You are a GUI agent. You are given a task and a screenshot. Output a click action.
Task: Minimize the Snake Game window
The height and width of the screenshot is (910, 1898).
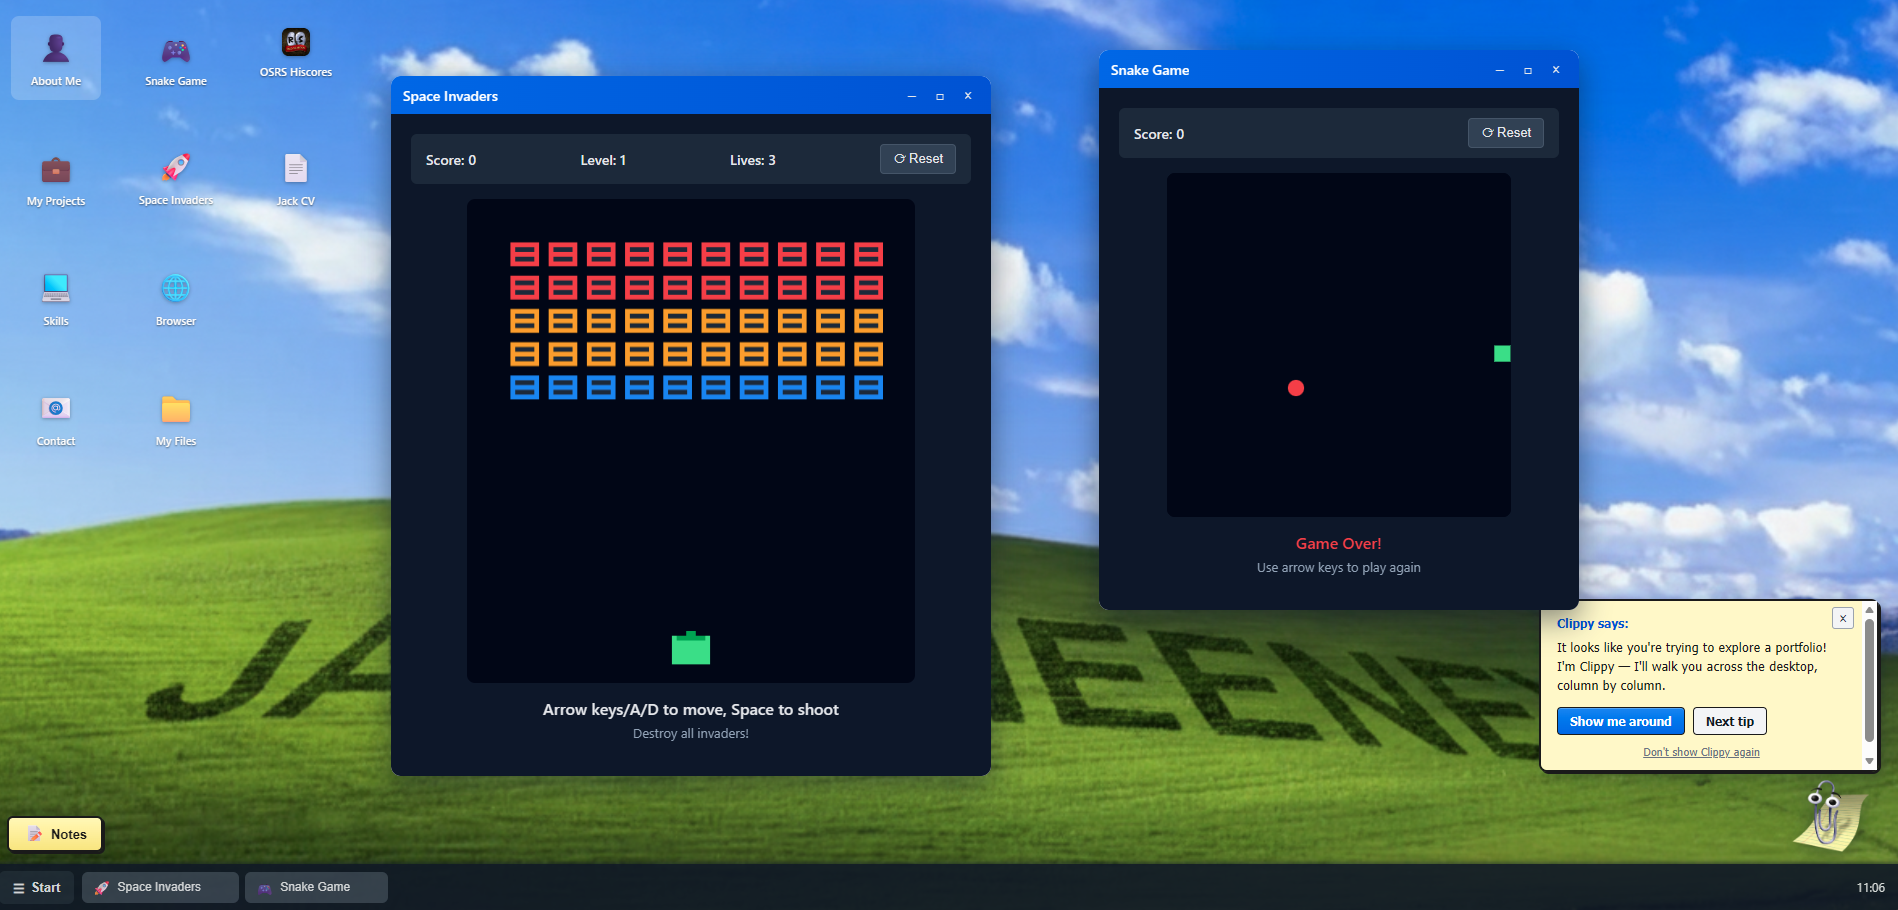1499,70
